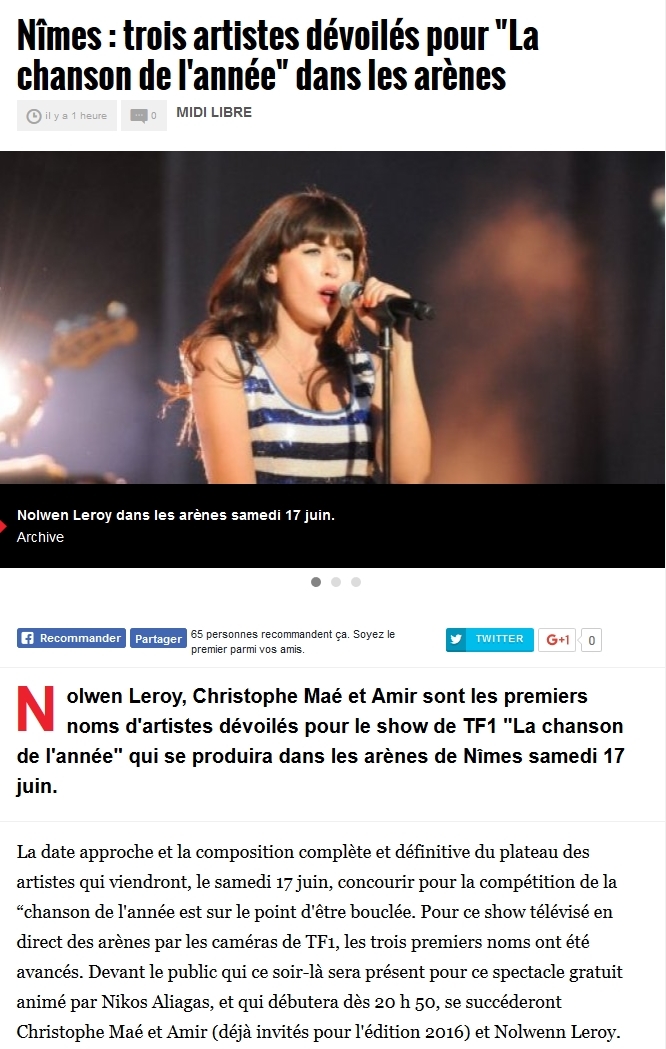This screenshot has height=1049, width=666.
Task: Click the 'il y a 1 heure' timestamp
Action: (x=76, y=116)
